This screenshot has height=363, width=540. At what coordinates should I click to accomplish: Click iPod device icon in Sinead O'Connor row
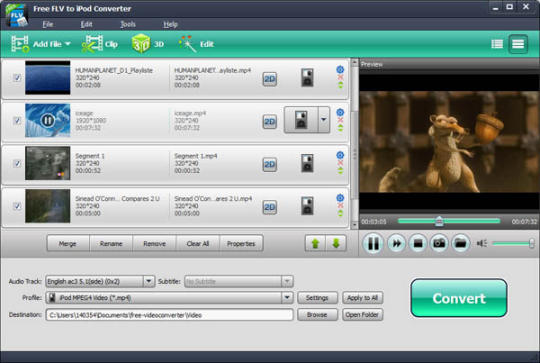click(307, 206)
